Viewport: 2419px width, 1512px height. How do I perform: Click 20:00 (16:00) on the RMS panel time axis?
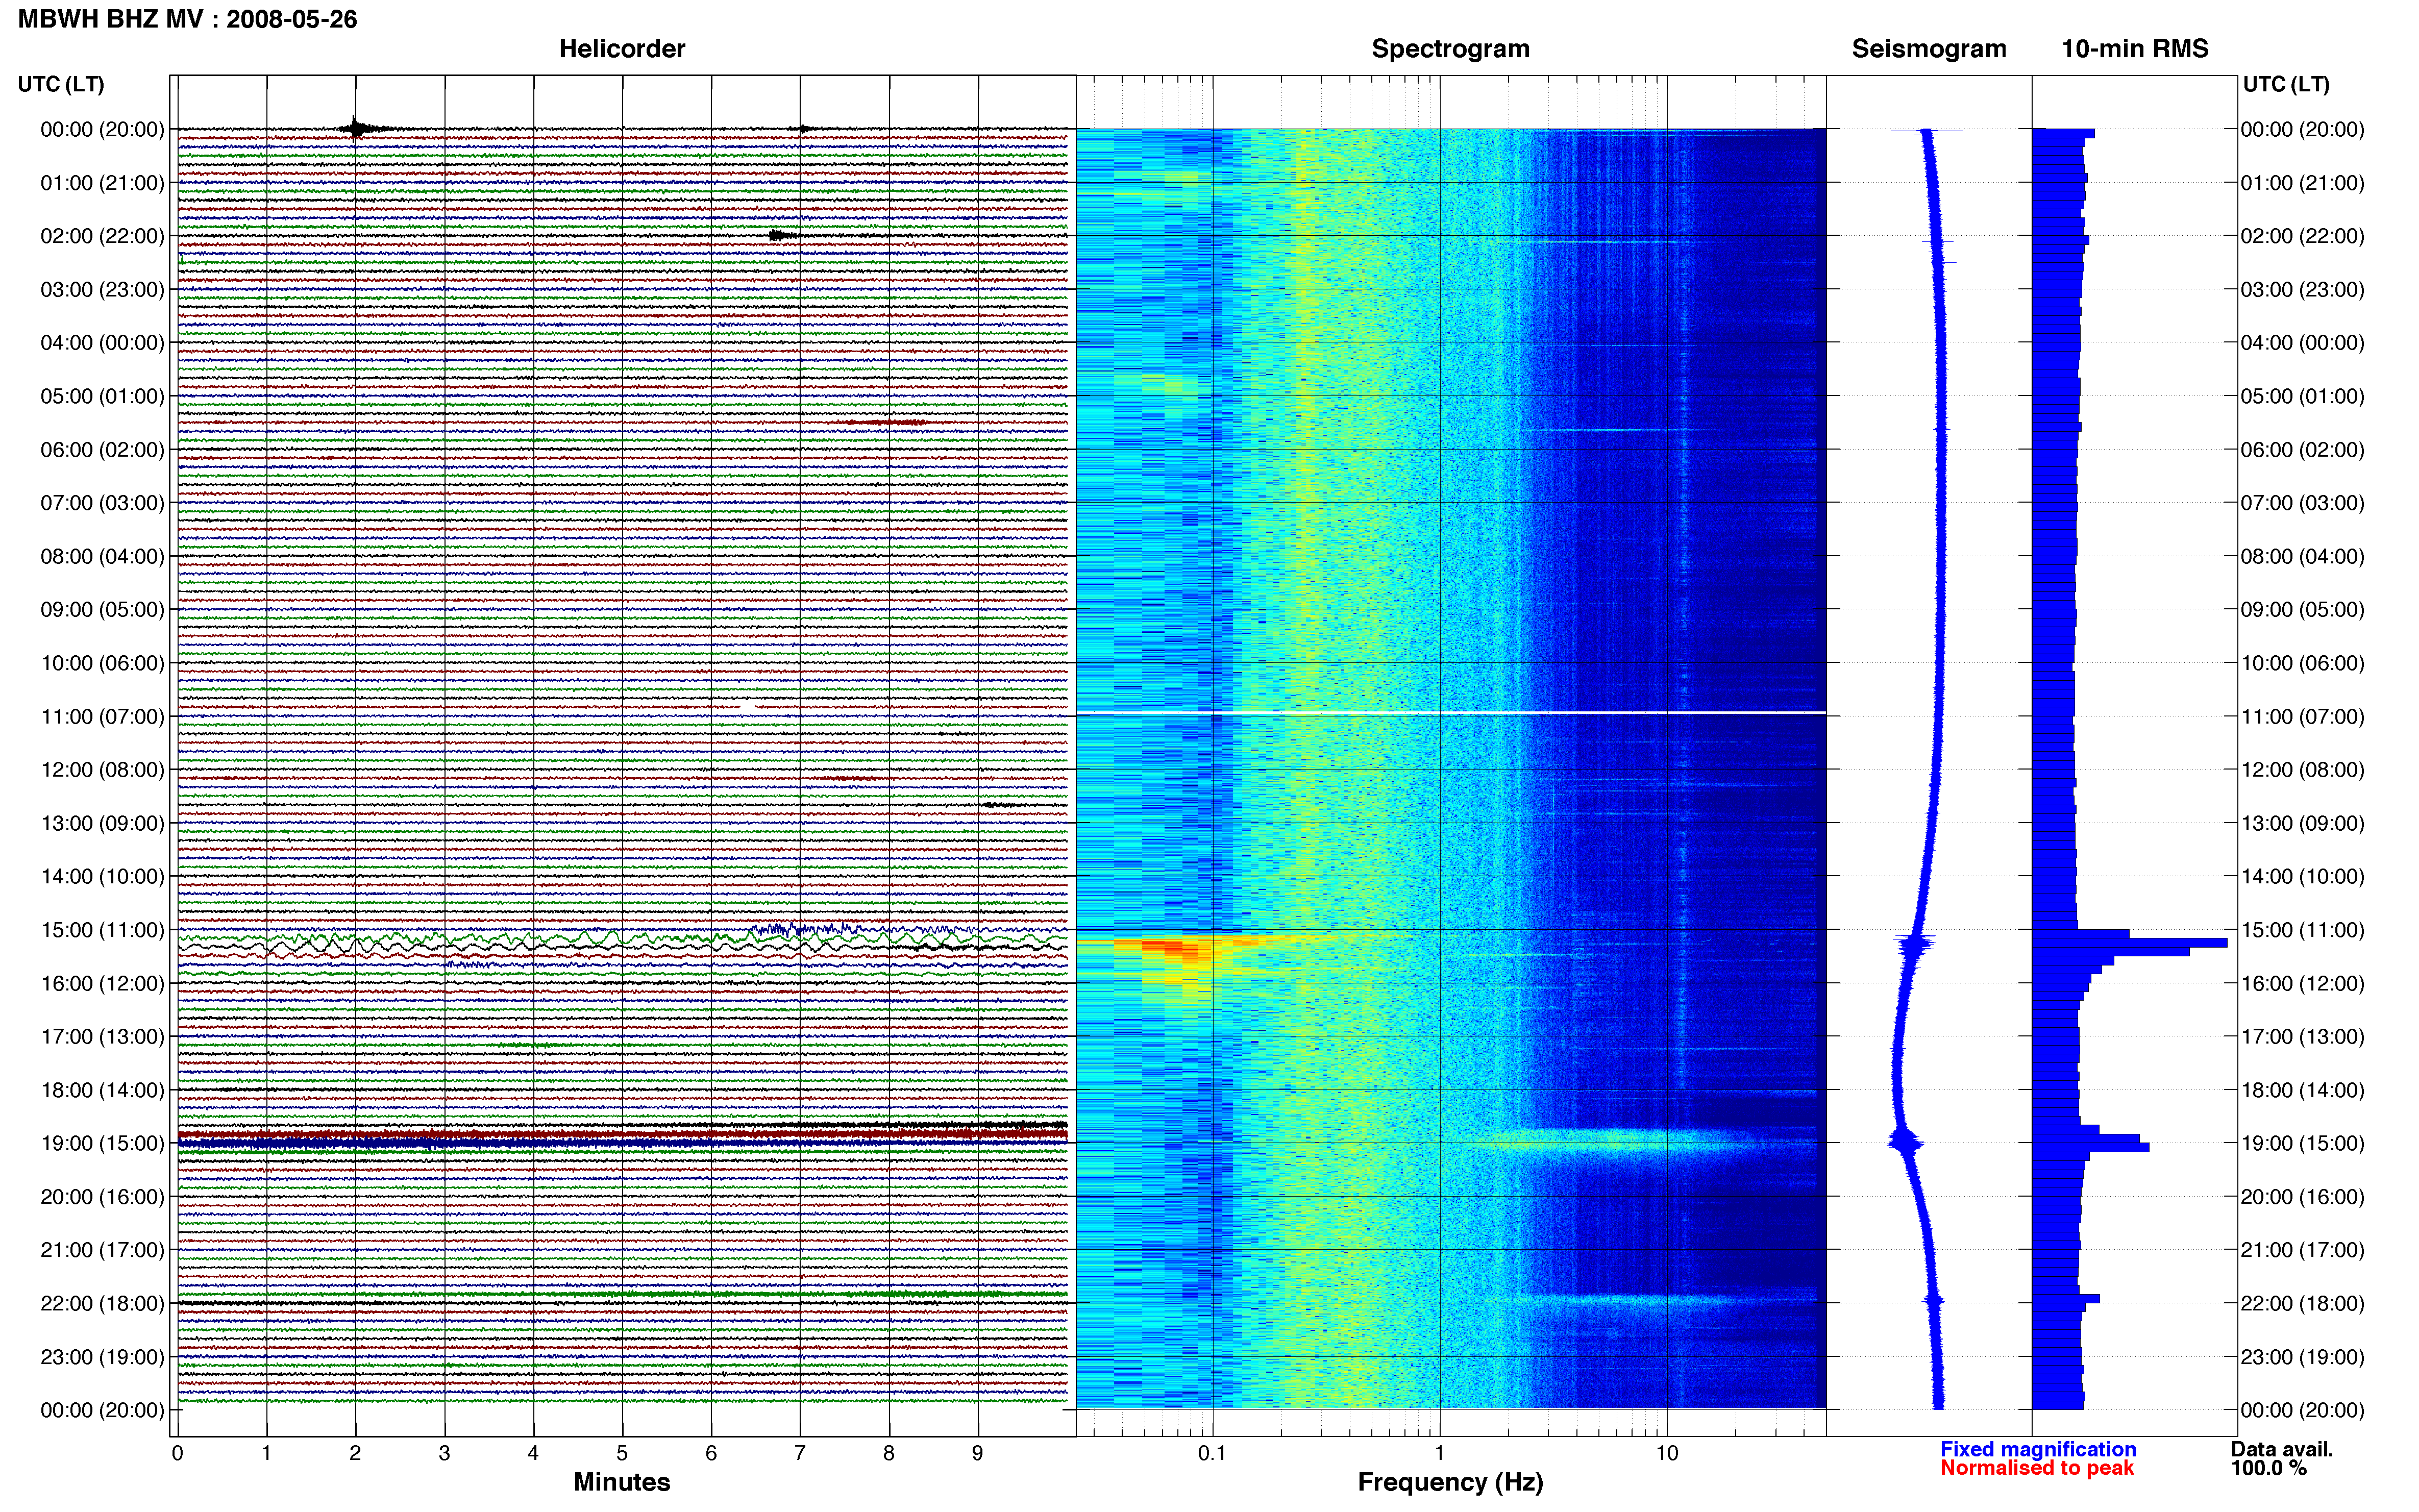click(x=2302, y=1197)
